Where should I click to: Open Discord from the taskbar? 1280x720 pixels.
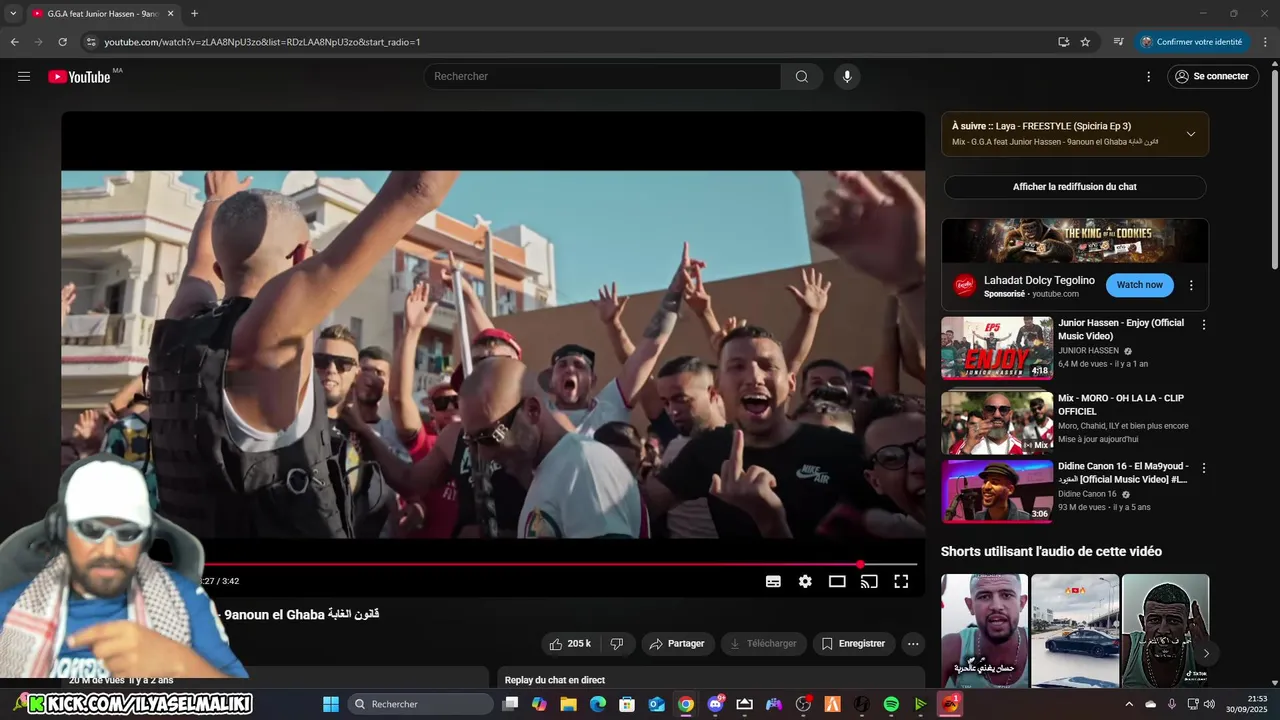pos(715,704)
